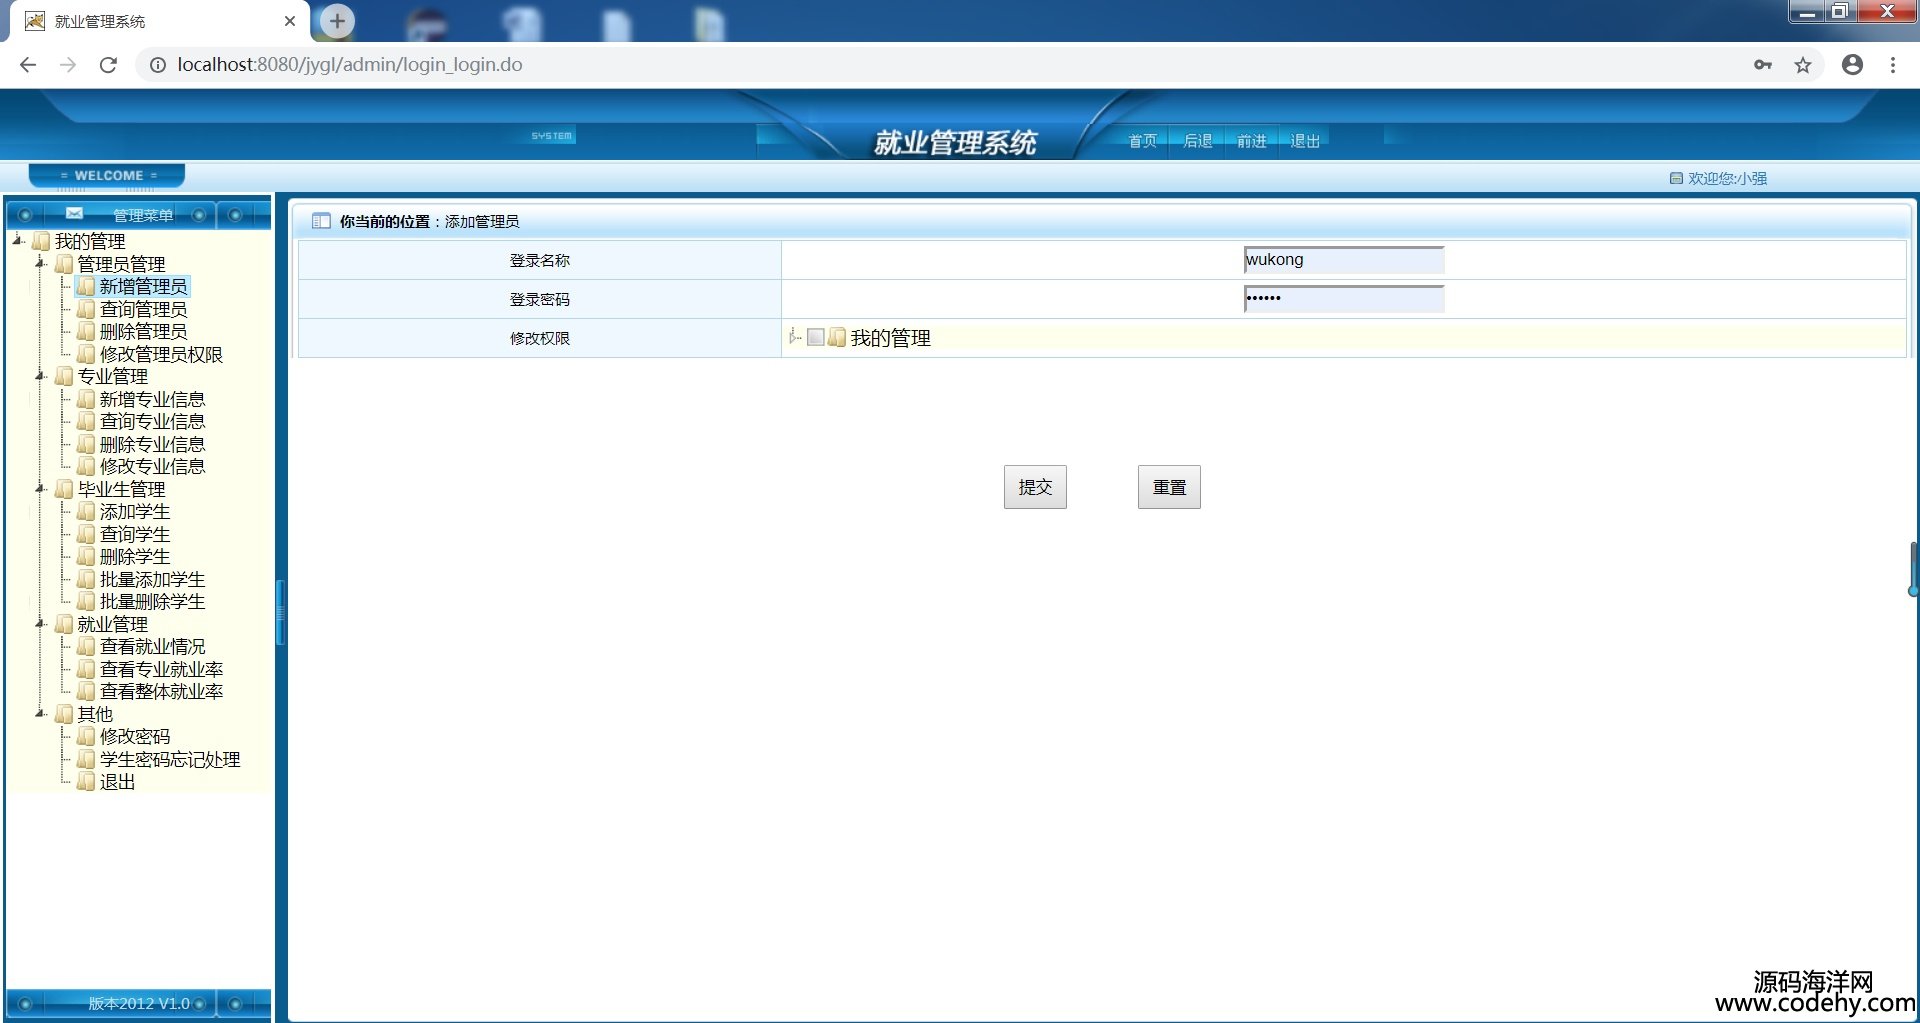
Task: Open 学生密码忘记处理 in sidebar
Action: point(170,759)
